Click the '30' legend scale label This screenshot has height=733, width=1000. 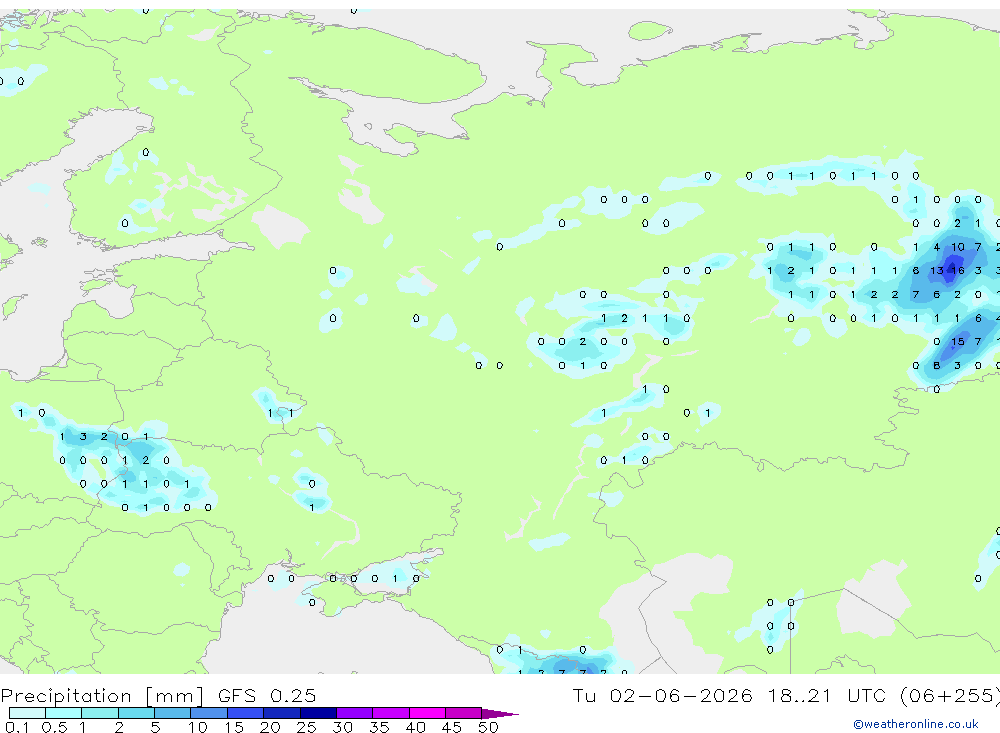click(342, 727)
